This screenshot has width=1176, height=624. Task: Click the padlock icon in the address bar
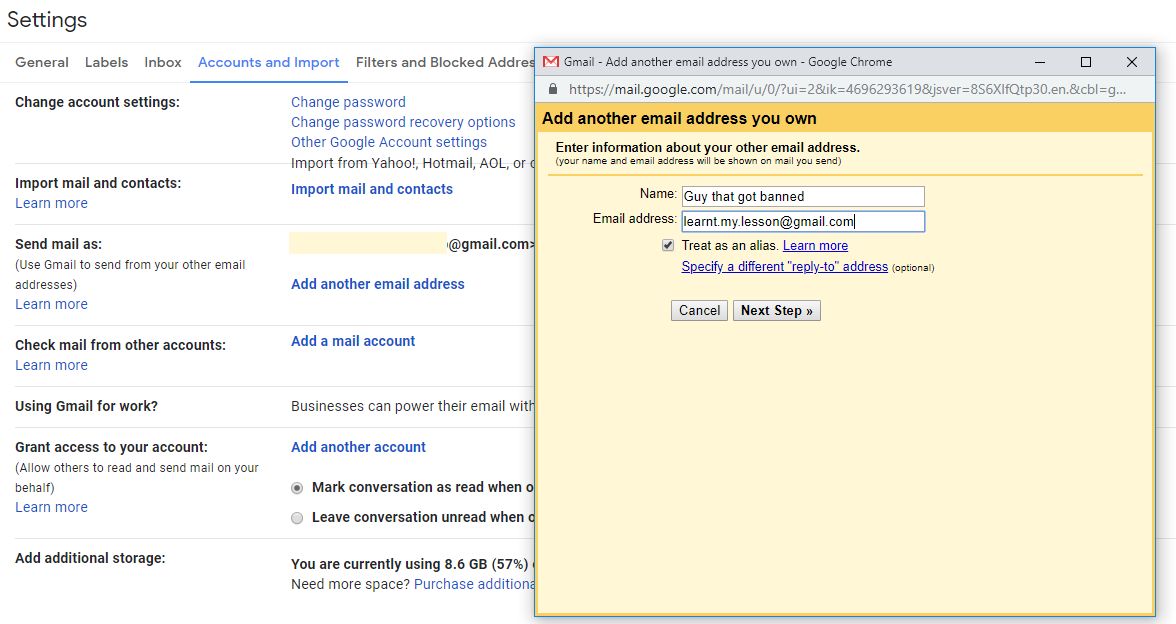click(553, 89)
